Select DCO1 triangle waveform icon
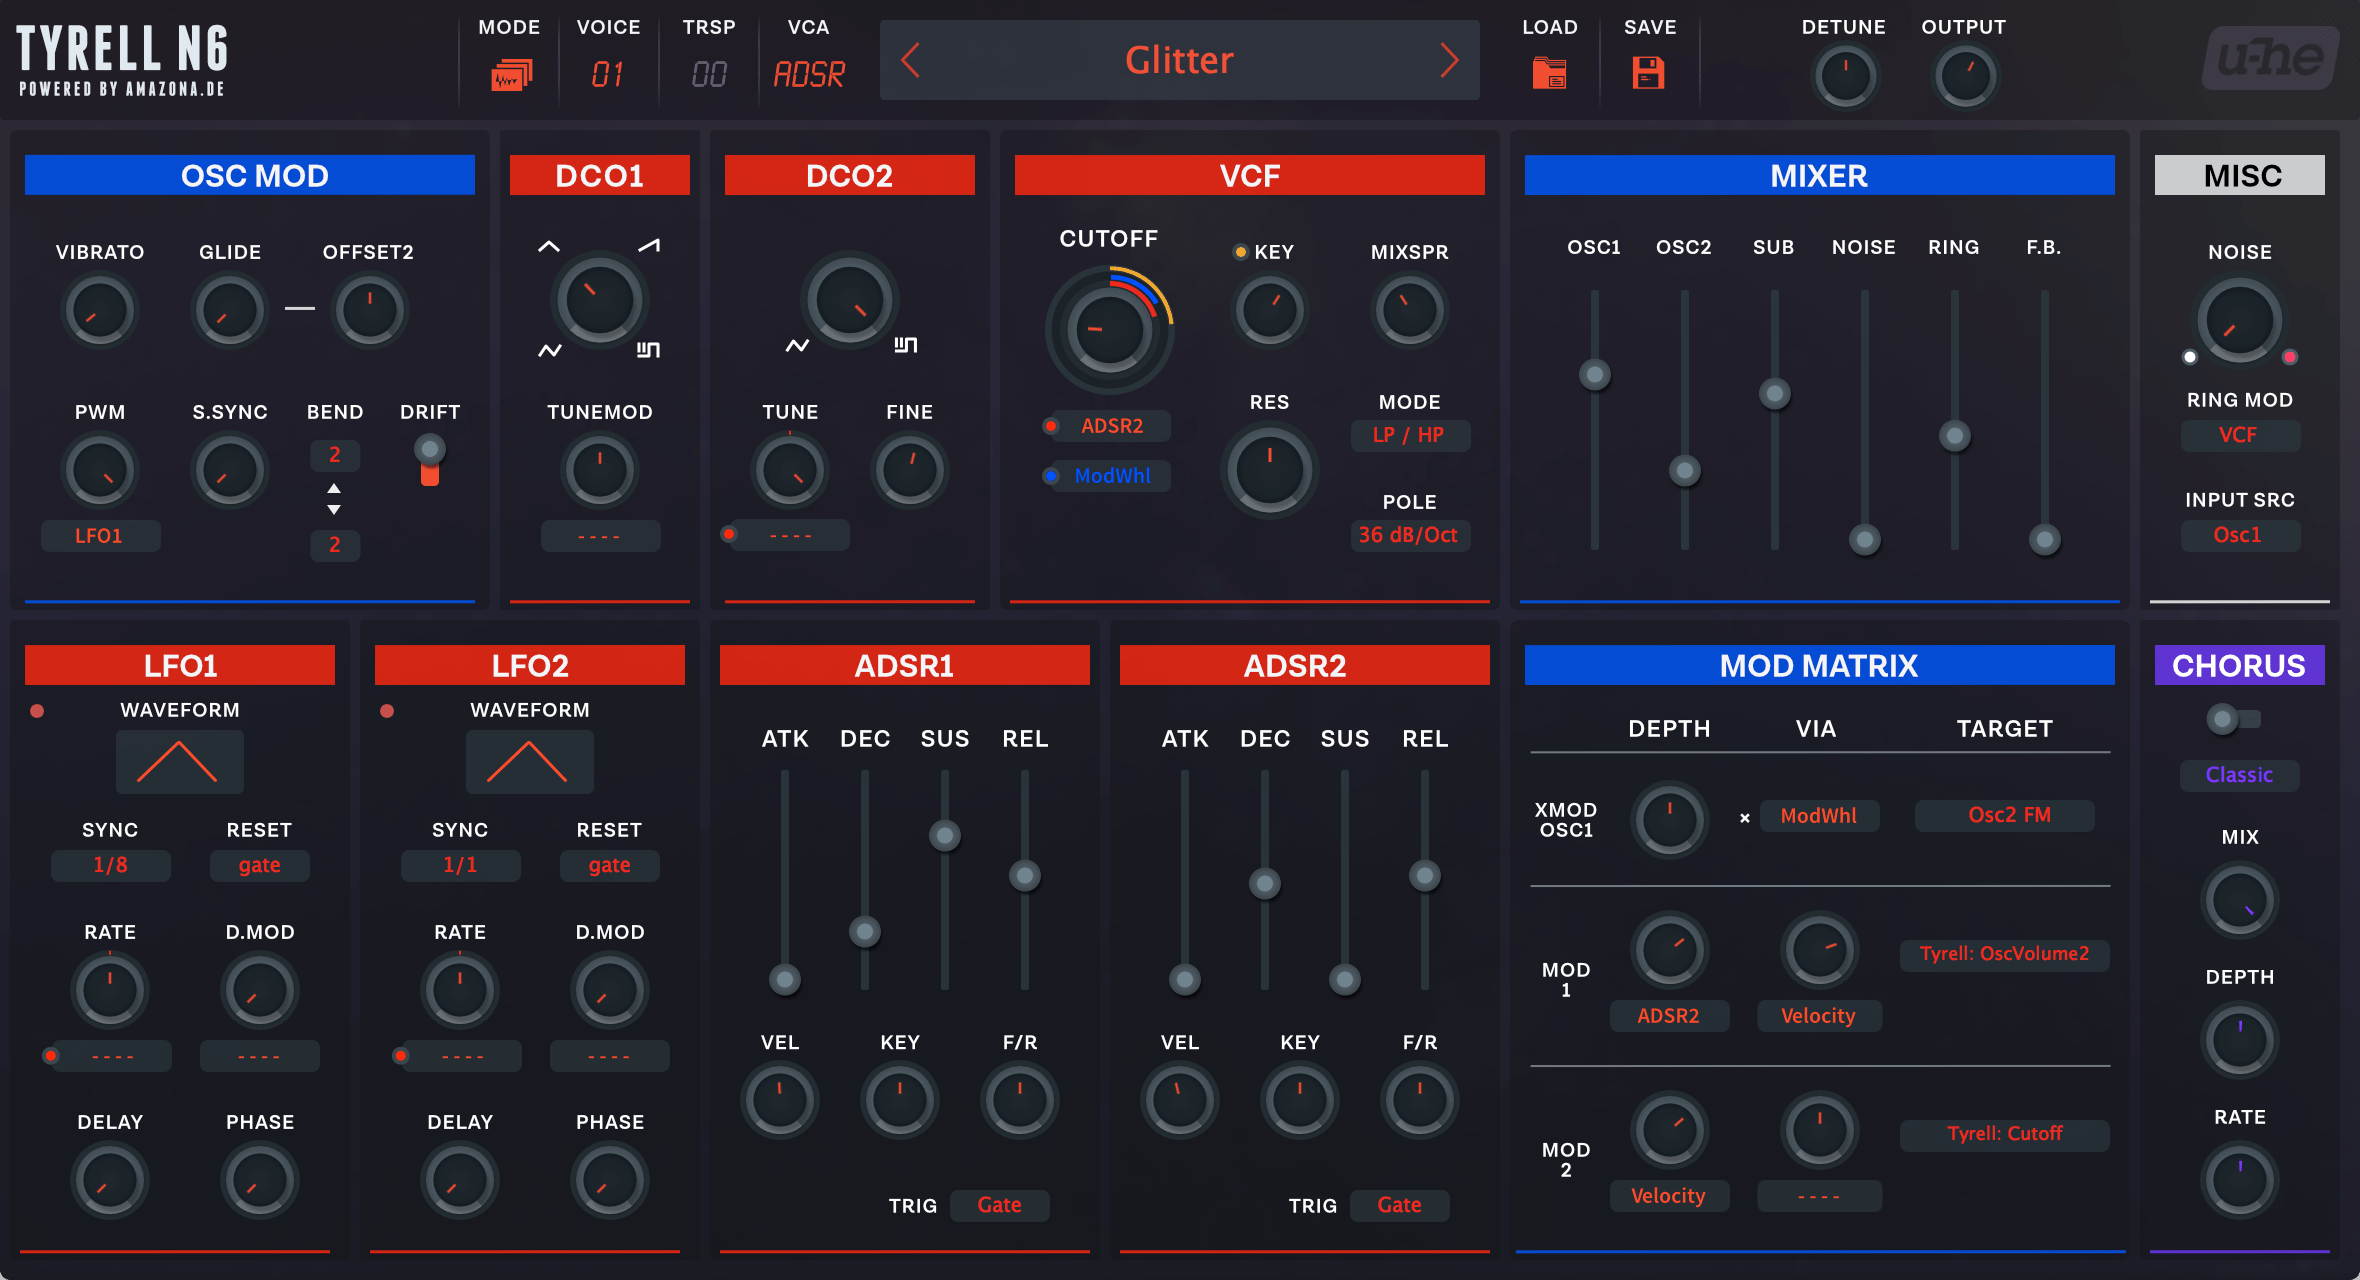 pos(549,246)
